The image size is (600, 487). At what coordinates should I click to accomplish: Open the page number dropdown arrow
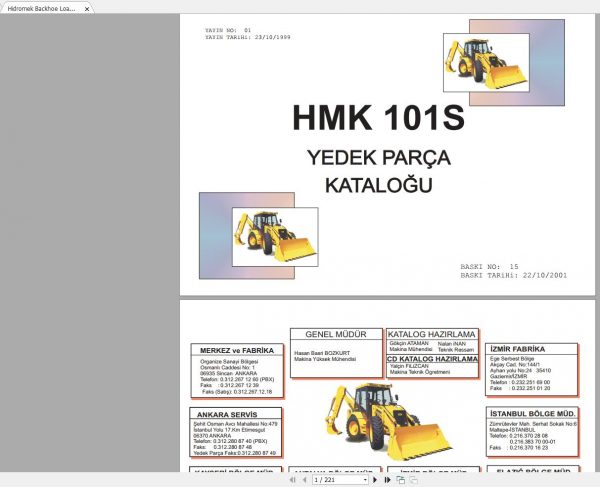pos(365,480)
